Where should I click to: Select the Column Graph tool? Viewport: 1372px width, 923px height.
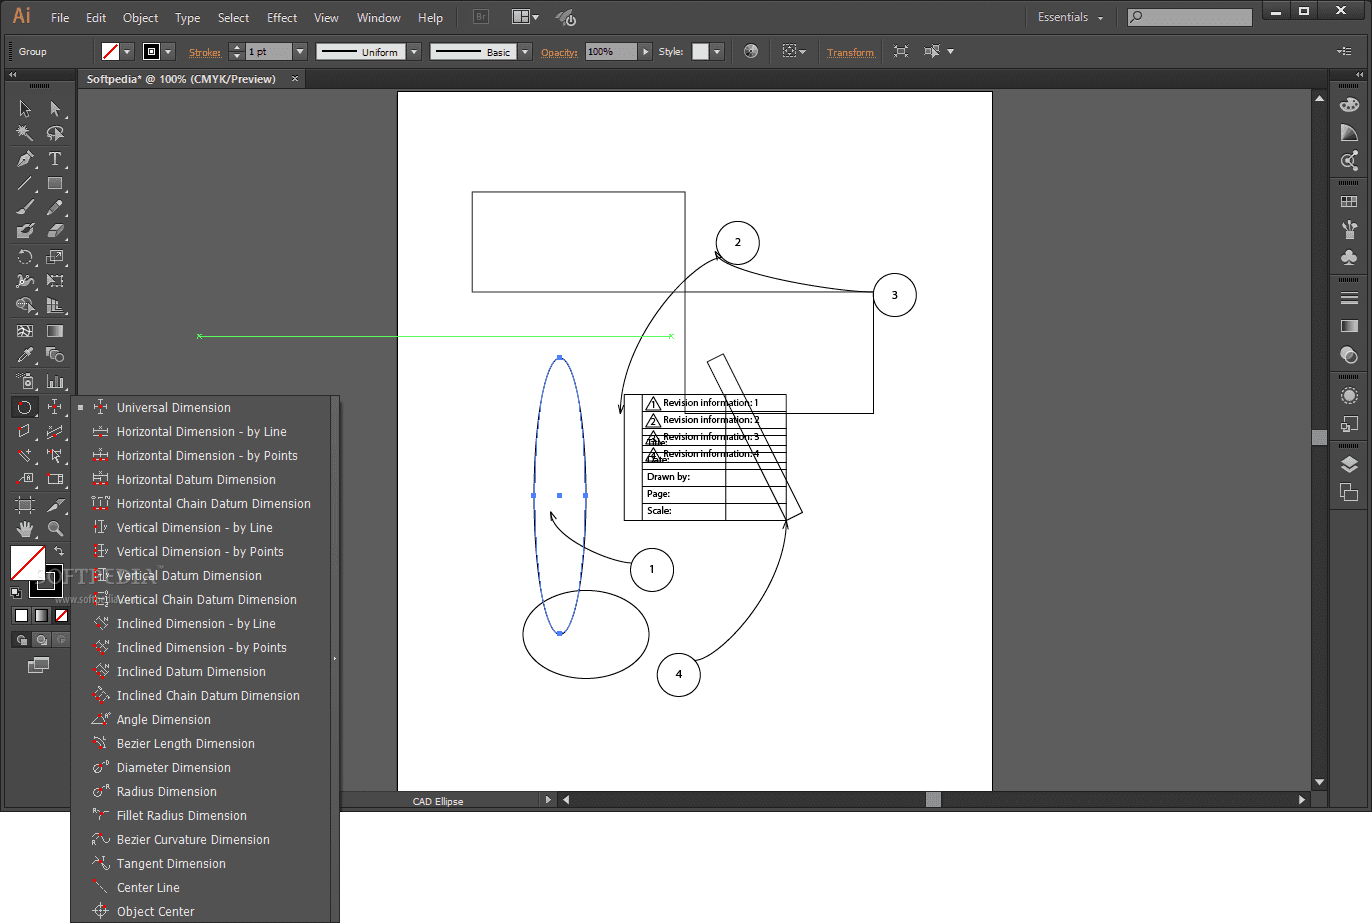coord(55,381)
